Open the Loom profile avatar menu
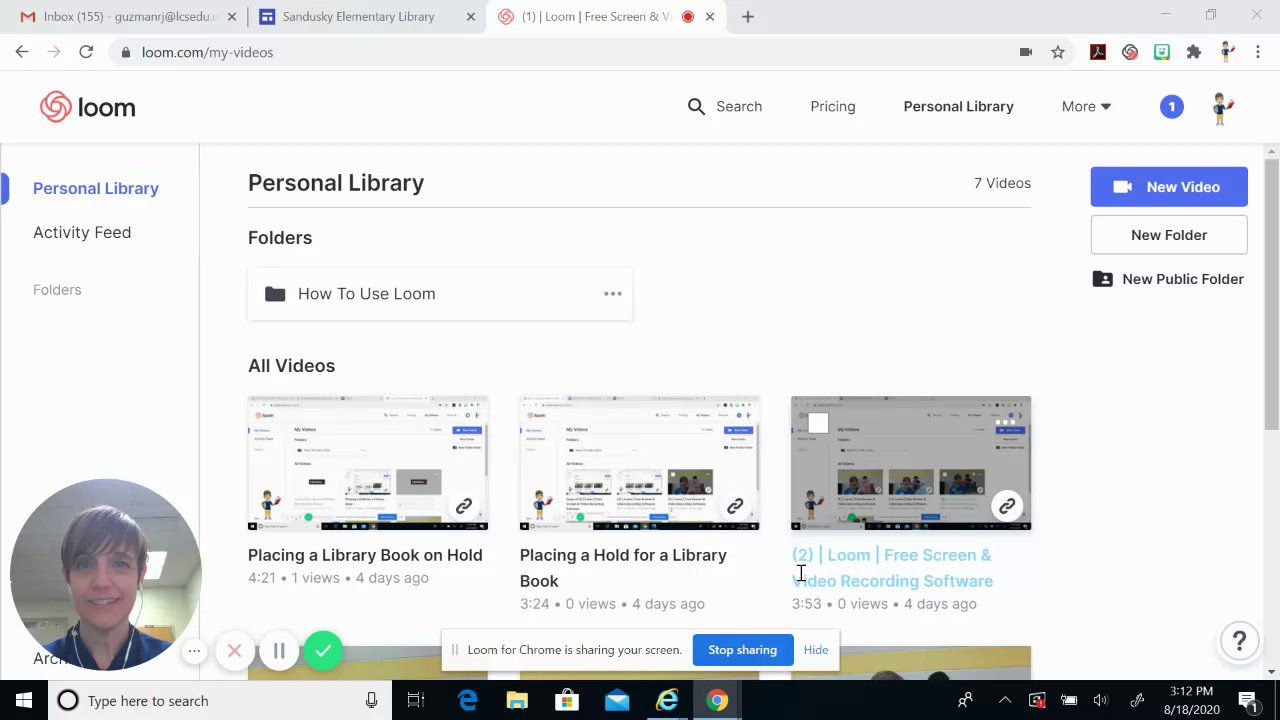 click(x=1221, y=107)
